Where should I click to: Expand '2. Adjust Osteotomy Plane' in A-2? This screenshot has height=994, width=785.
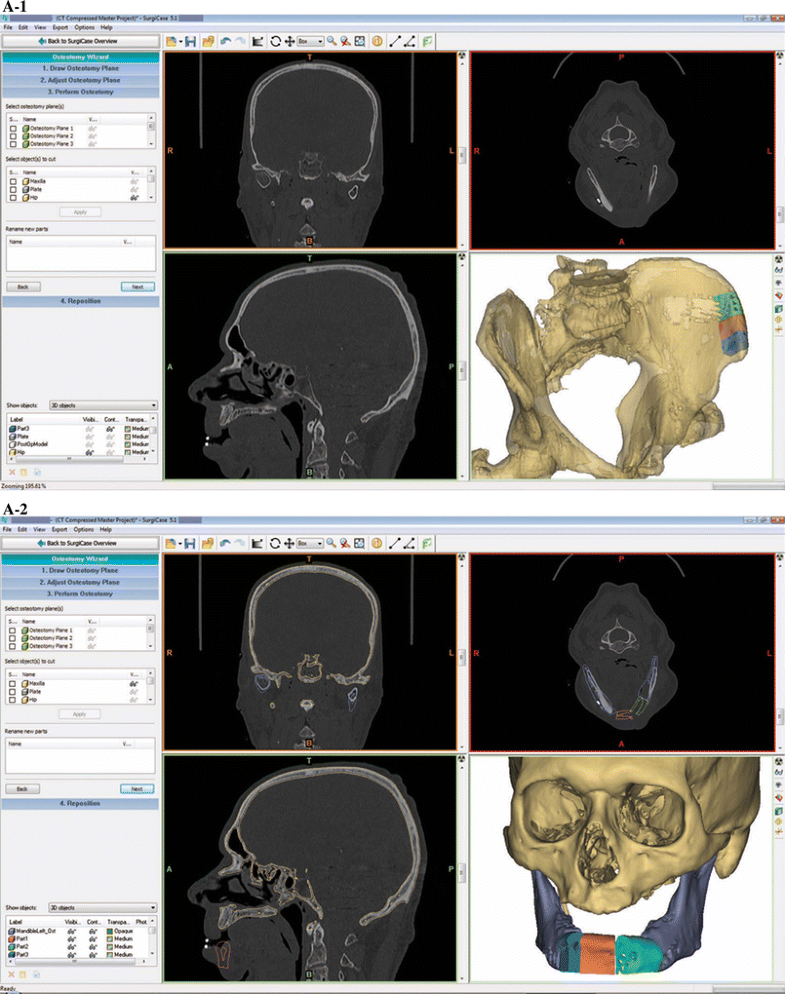[x=80, y=582]
